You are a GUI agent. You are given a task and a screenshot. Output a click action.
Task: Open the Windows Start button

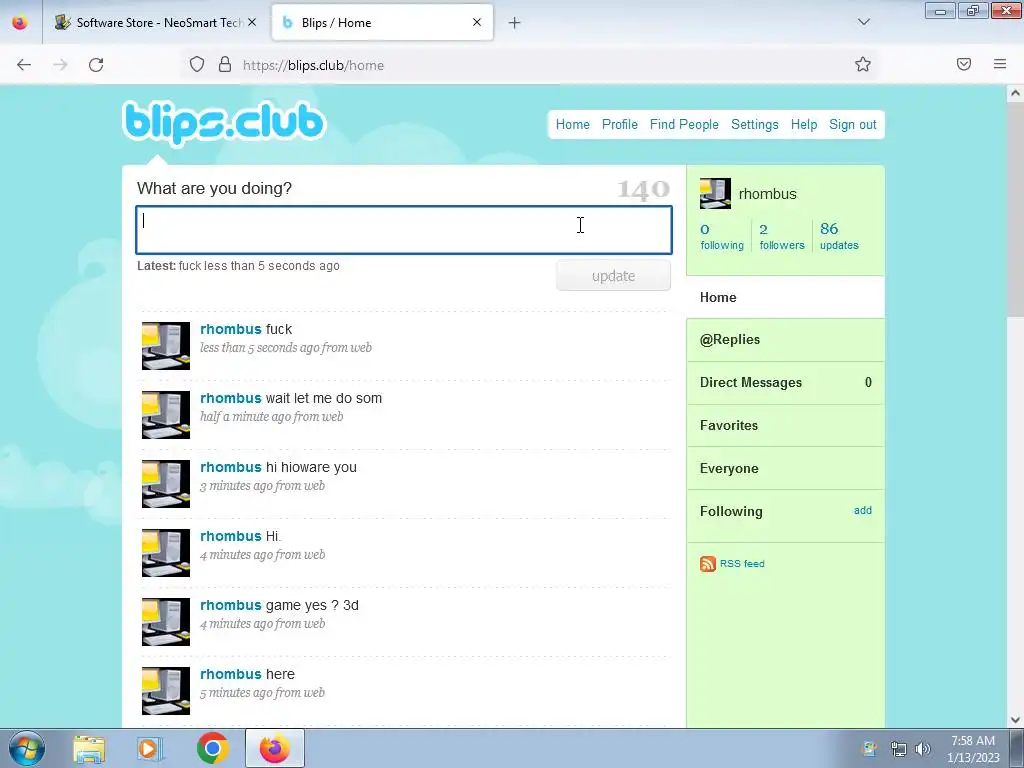coord(27,748)
